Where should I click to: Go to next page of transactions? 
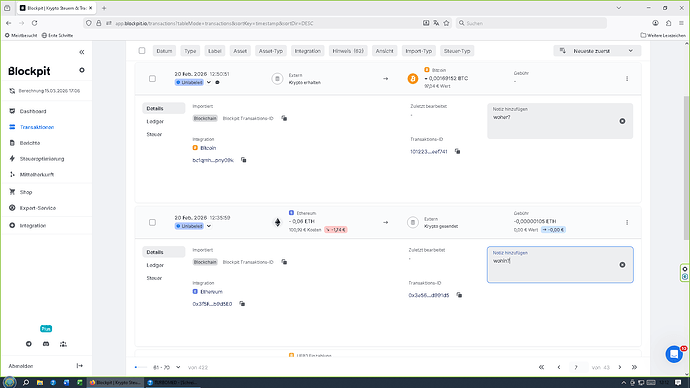tap(620, 367)
